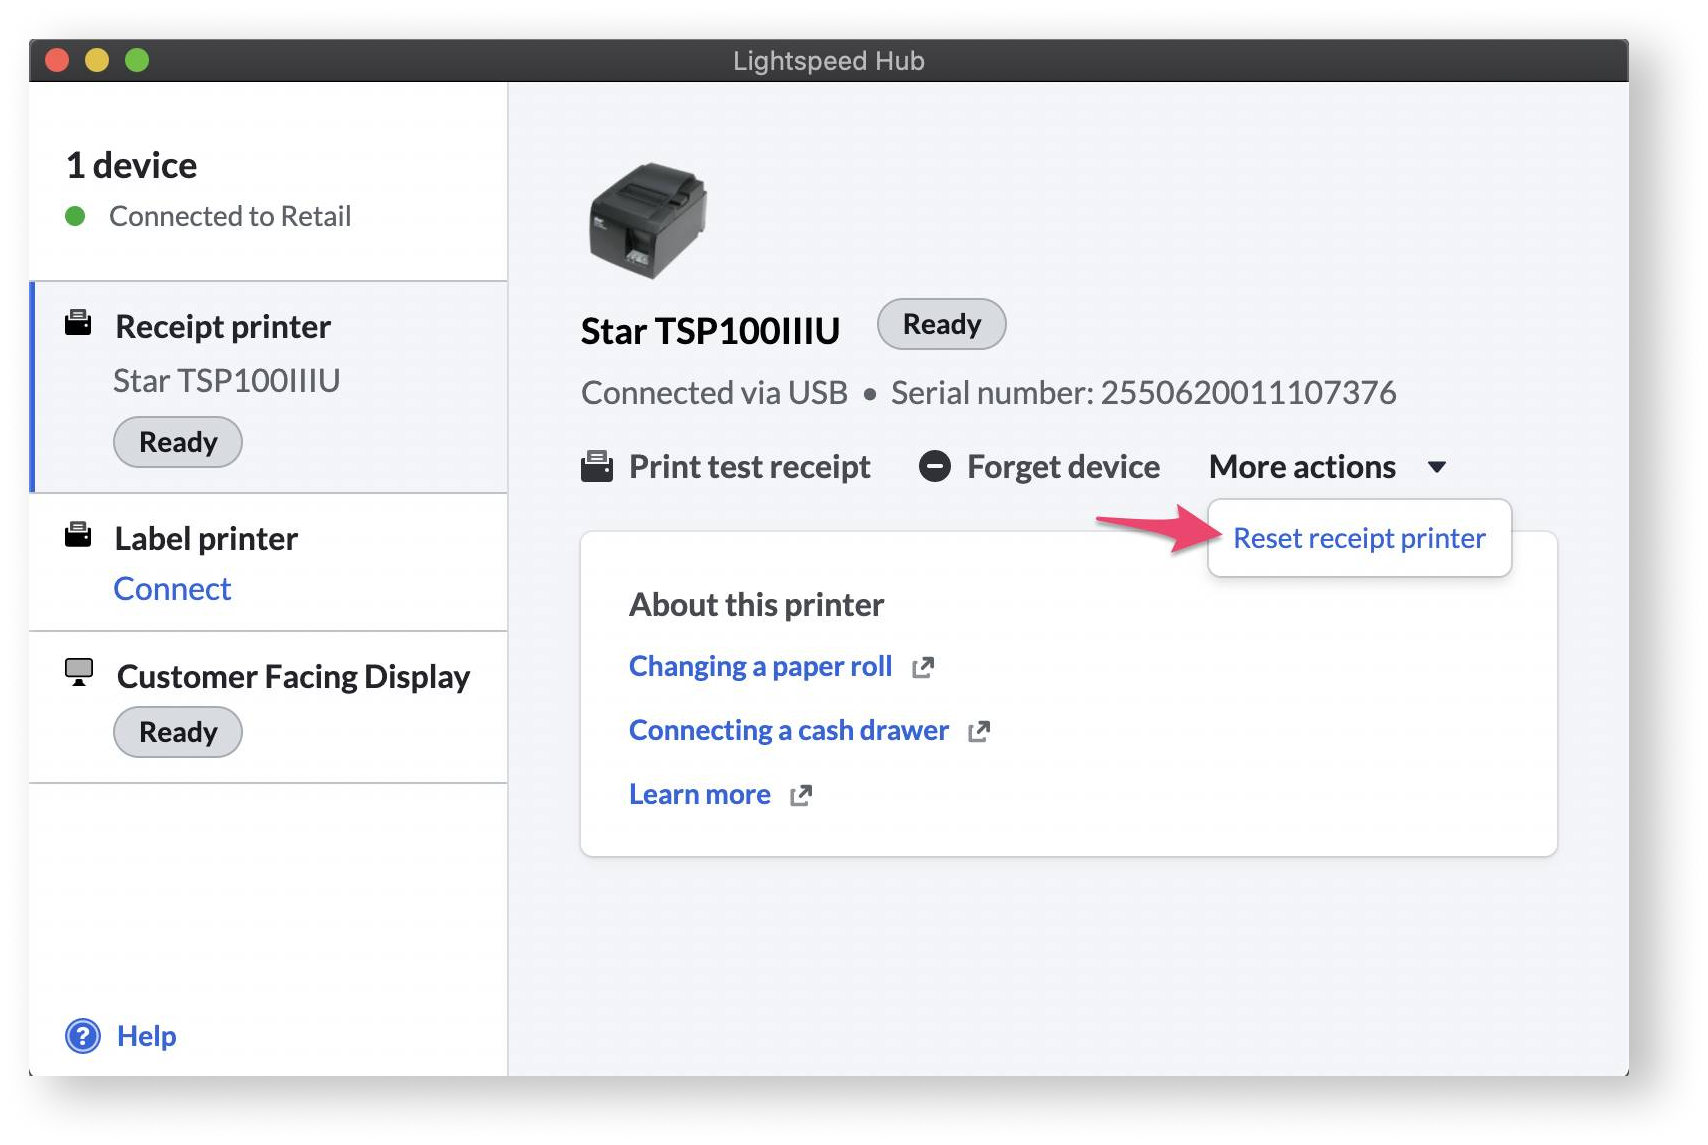The height and width of the screenshot is (1145, 1708).
Task: Expand the More actions dropdown arrow
Action: 1437,467
